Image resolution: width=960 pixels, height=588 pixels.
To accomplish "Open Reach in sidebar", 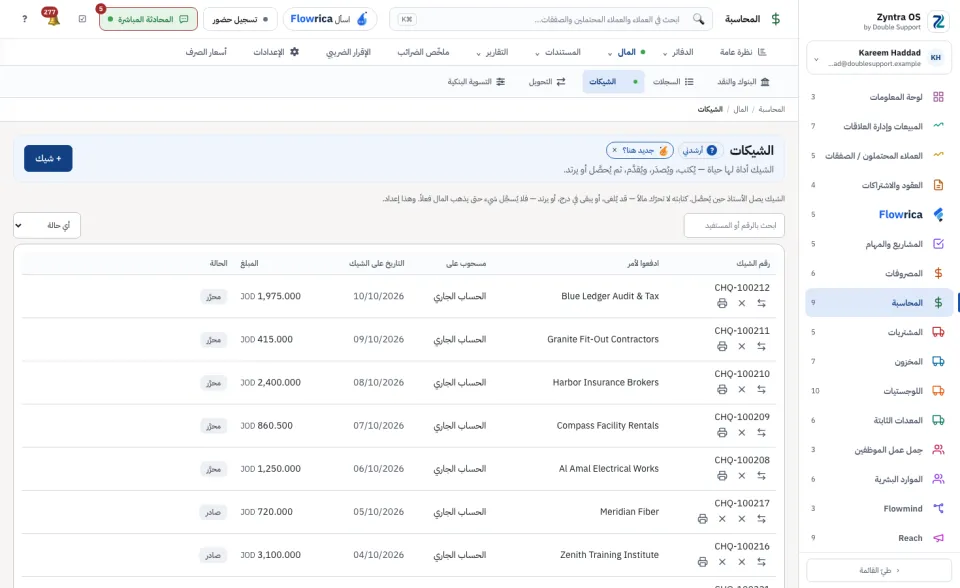I will (879, 538).
